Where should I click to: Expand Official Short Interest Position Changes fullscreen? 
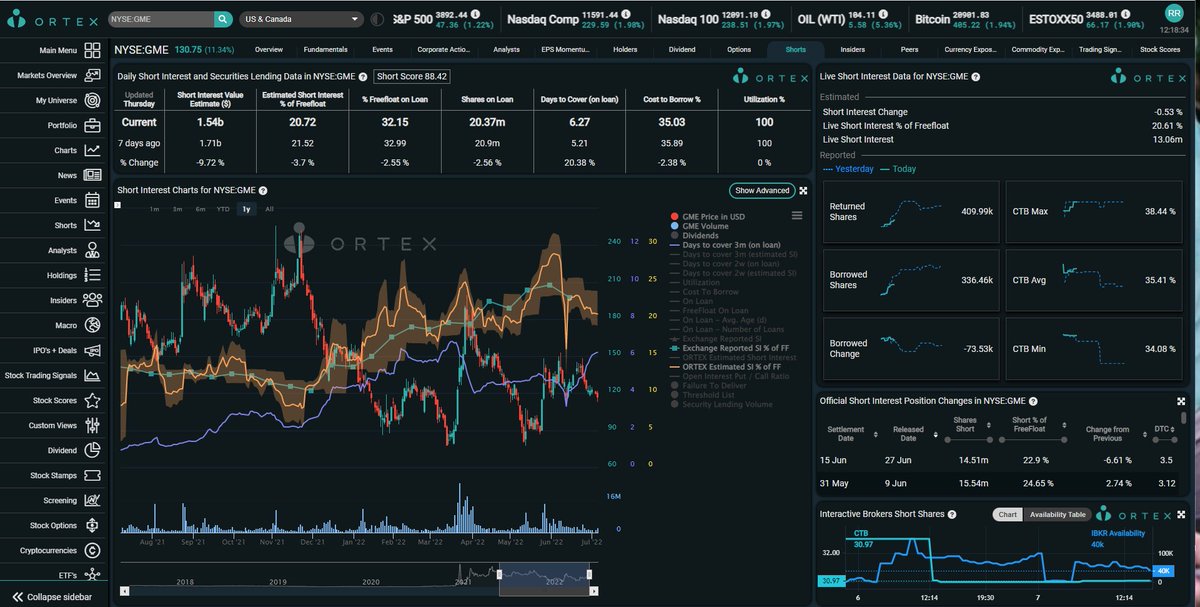(x=1181, y=400)
